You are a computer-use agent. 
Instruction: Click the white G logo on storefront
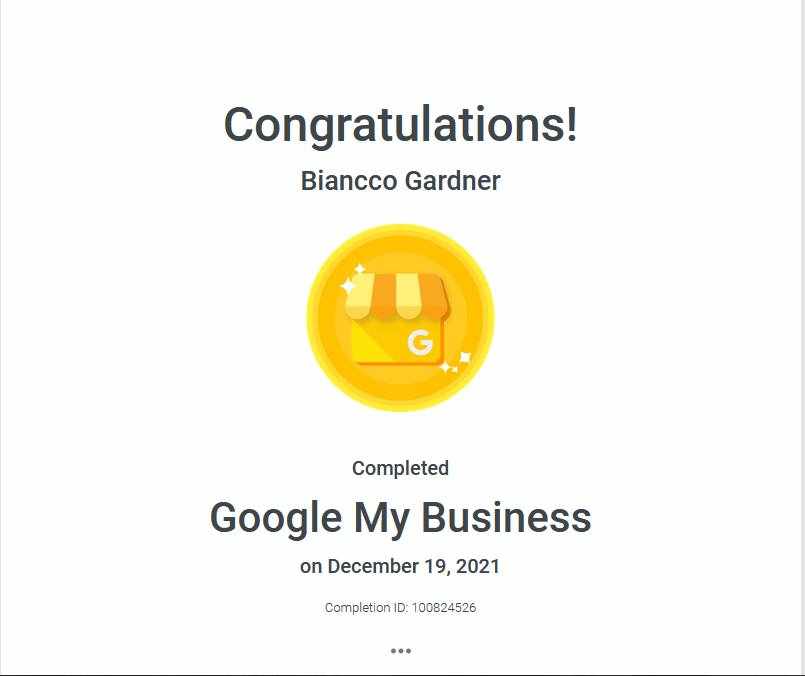420,344
